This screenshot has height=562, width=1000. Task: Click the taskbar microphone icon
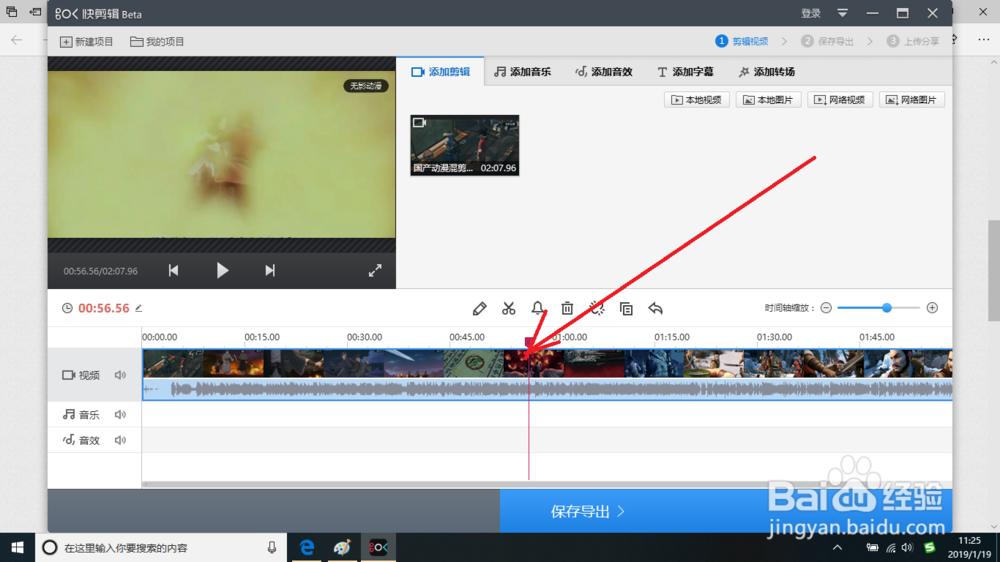coord(272,547)
